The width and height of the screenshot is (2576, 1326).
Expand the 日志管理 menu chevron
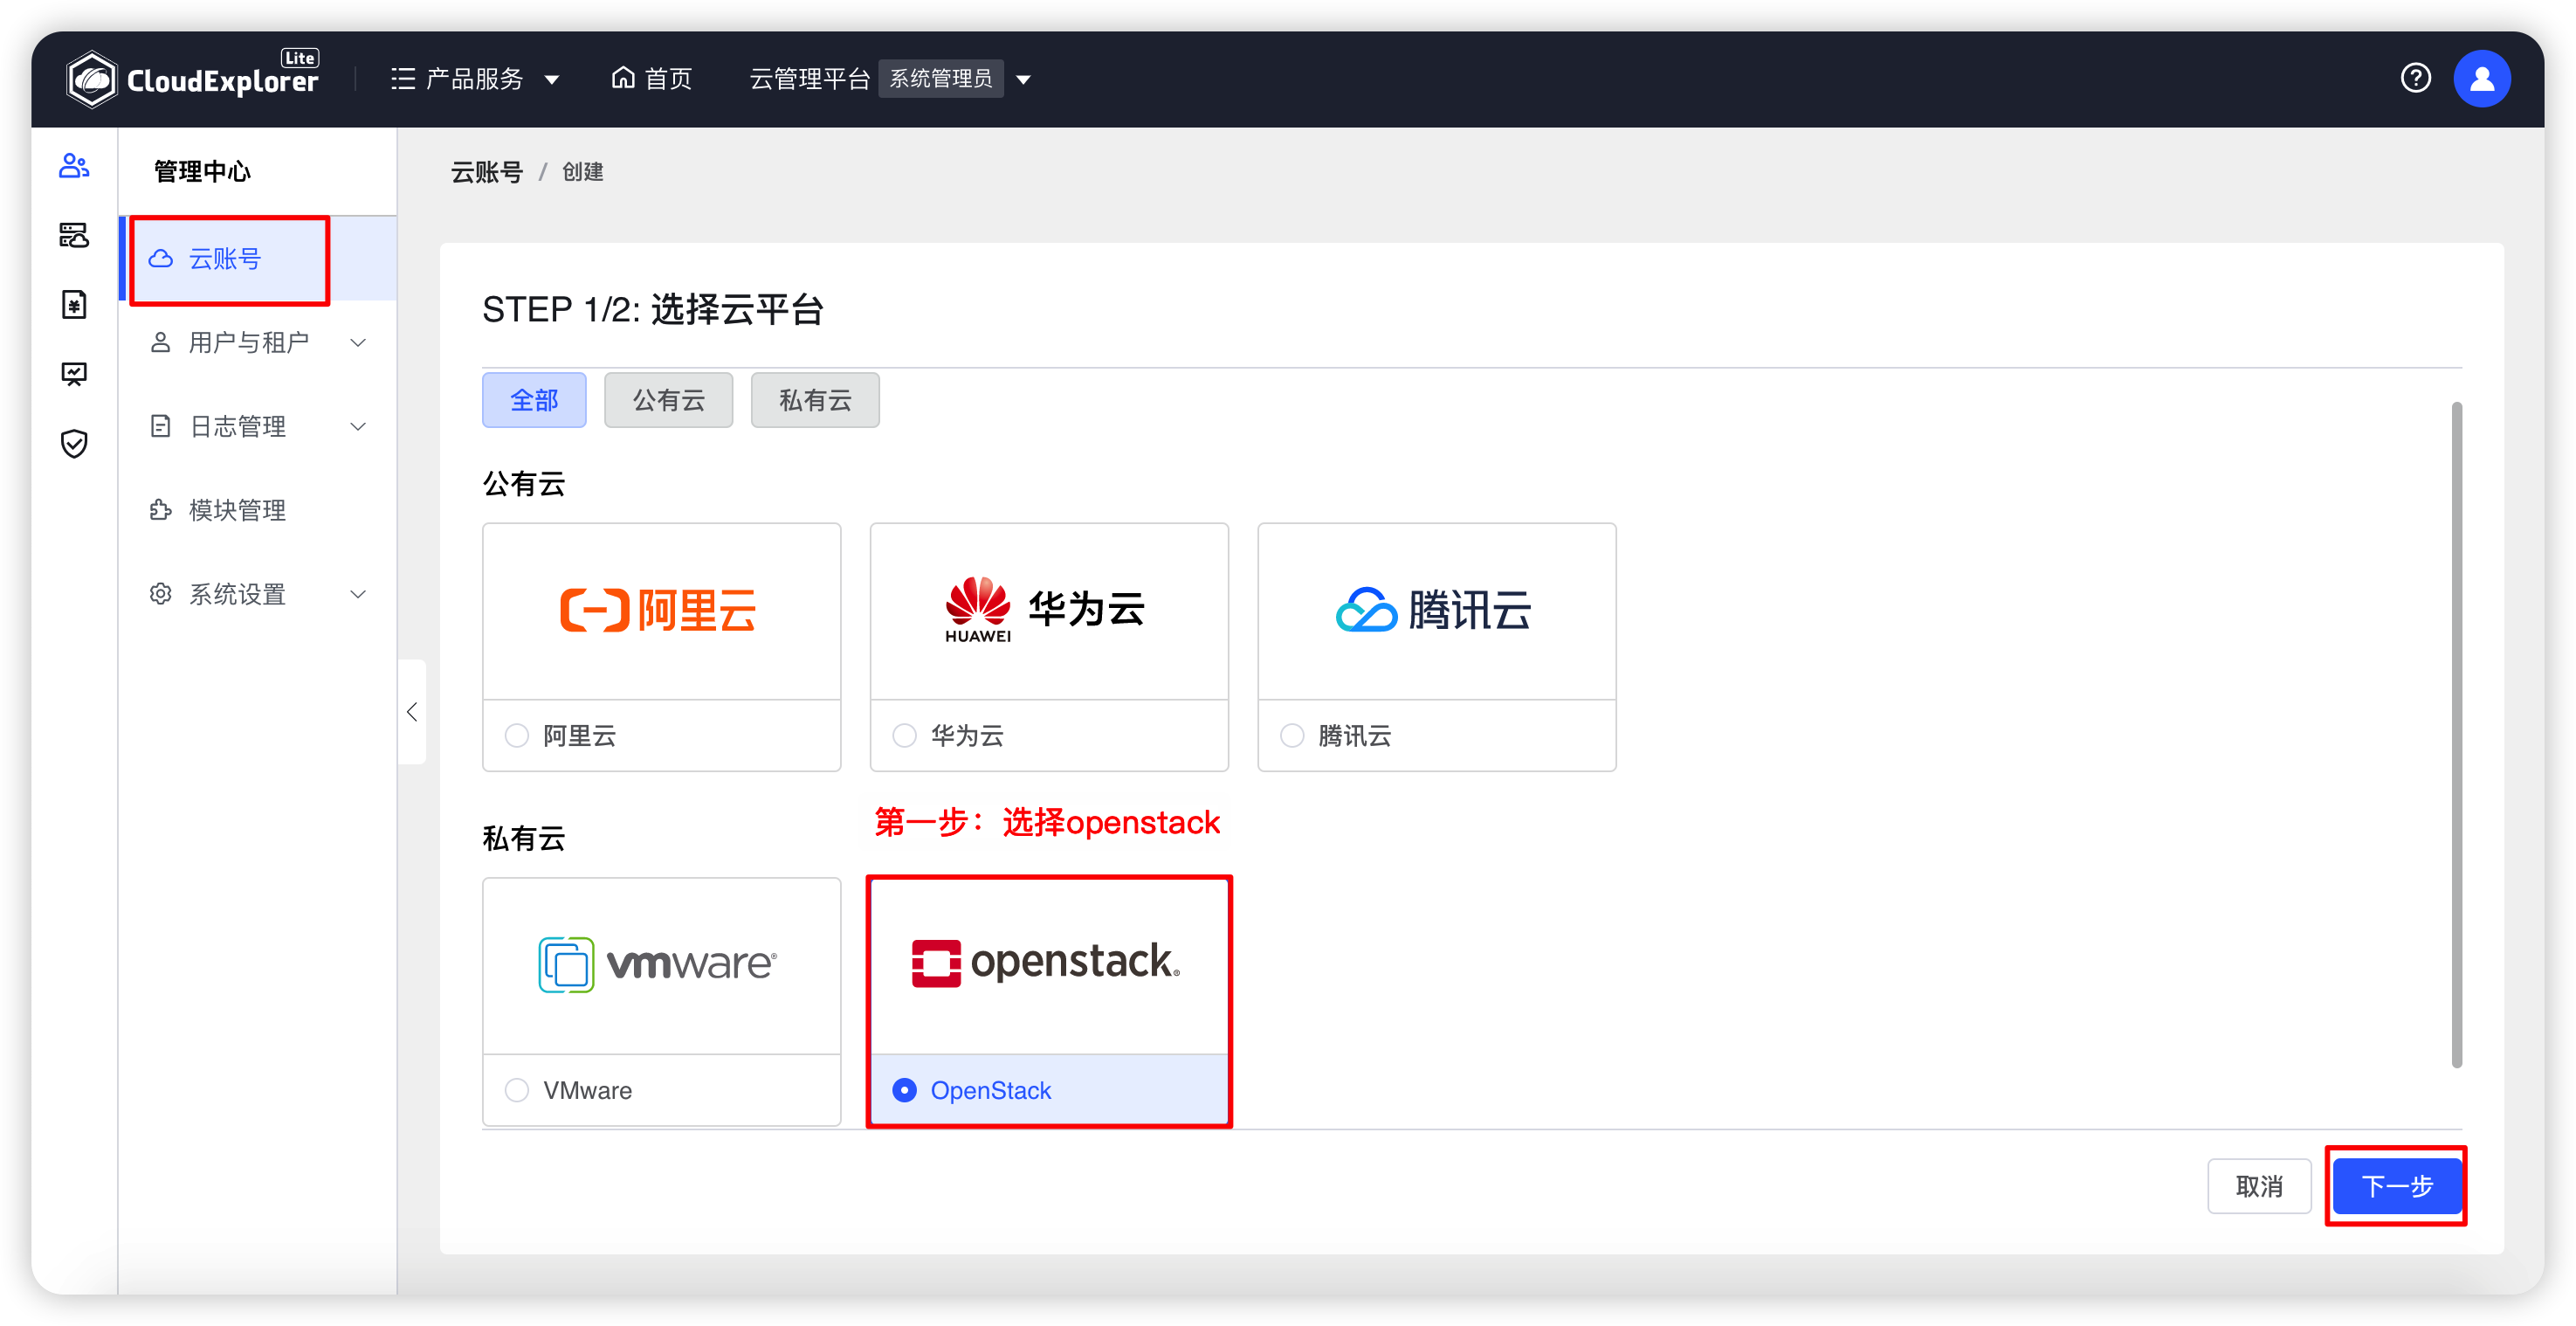[358, 427]
